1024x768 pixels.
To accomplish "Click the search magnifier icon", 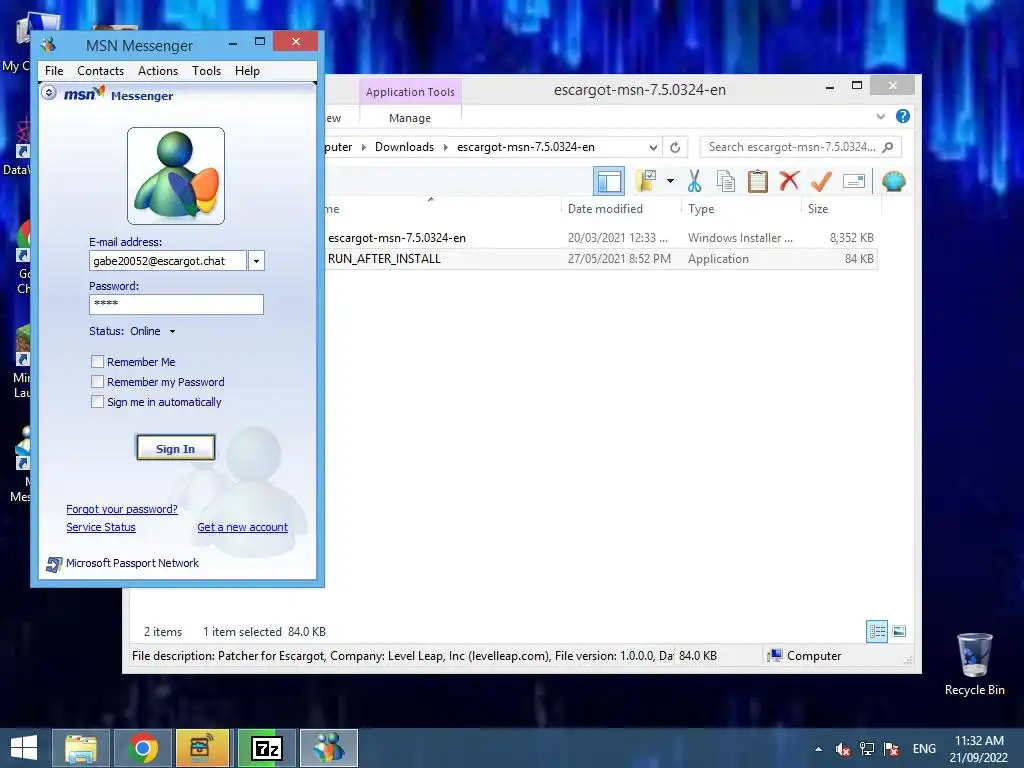I will click(888, 147).
